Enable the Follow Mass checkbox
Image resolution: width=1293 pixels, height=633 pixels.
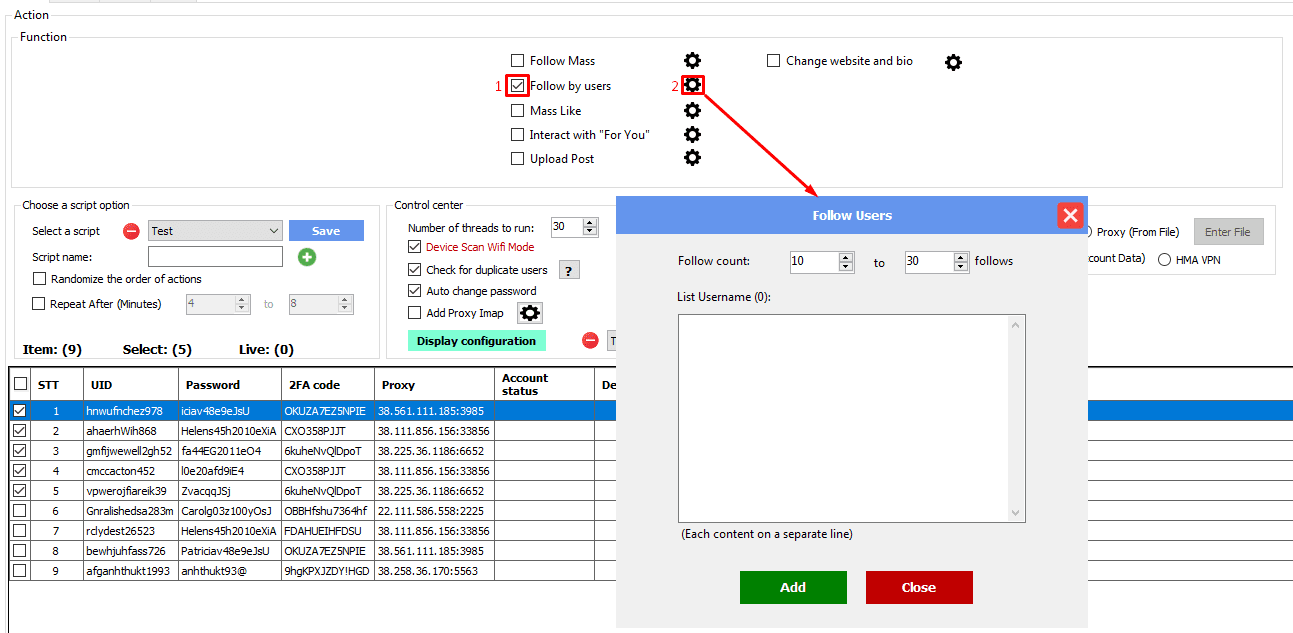(x=518, y=61)
